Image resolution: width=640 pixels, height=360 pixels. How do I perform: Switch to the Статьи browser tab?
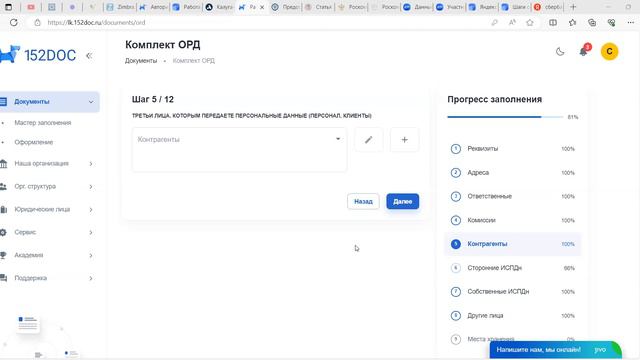(318, 7)
